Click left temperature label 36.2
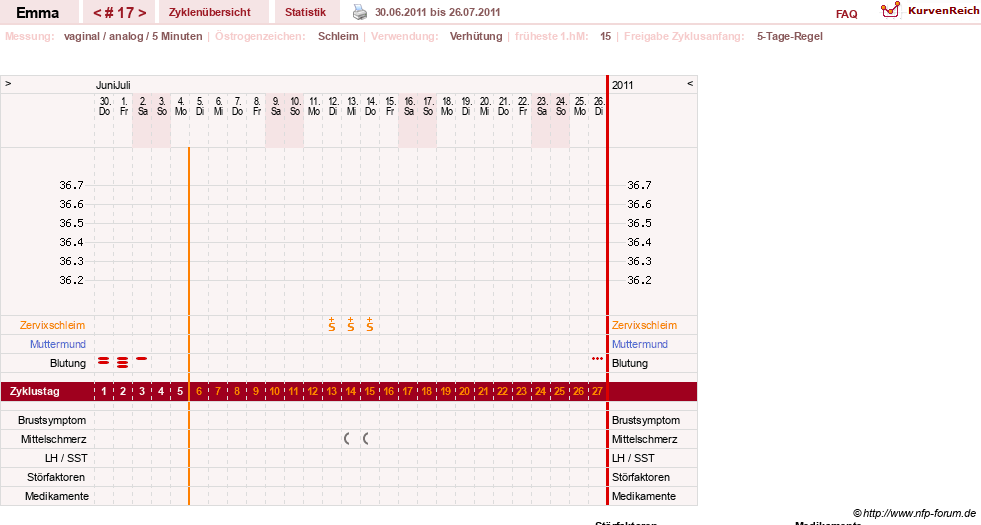This screenshot has height=525, width=981. (71, 280)
